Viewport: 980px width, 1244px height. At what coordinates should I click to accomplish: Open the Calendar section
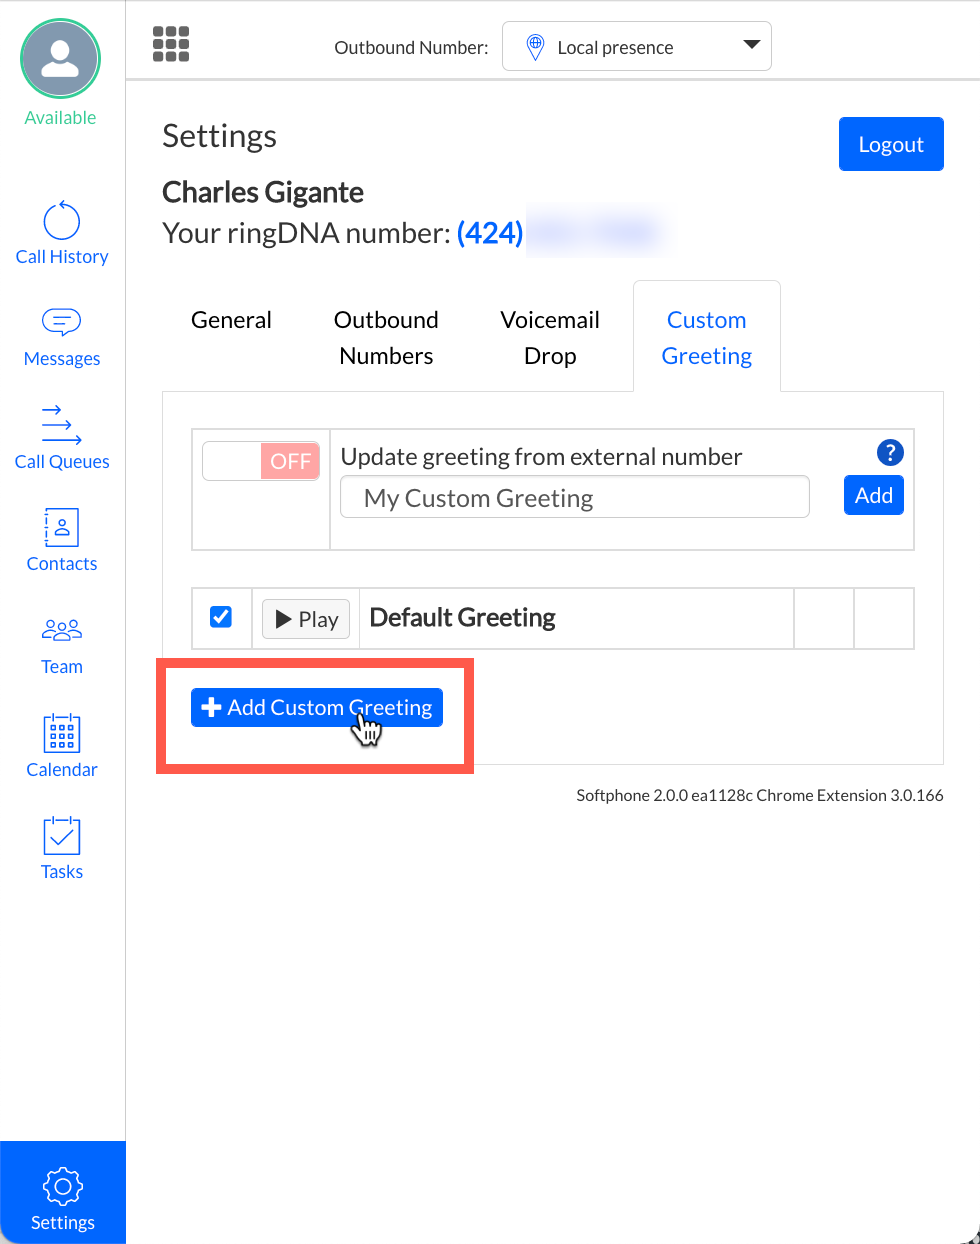pos(62,746)
